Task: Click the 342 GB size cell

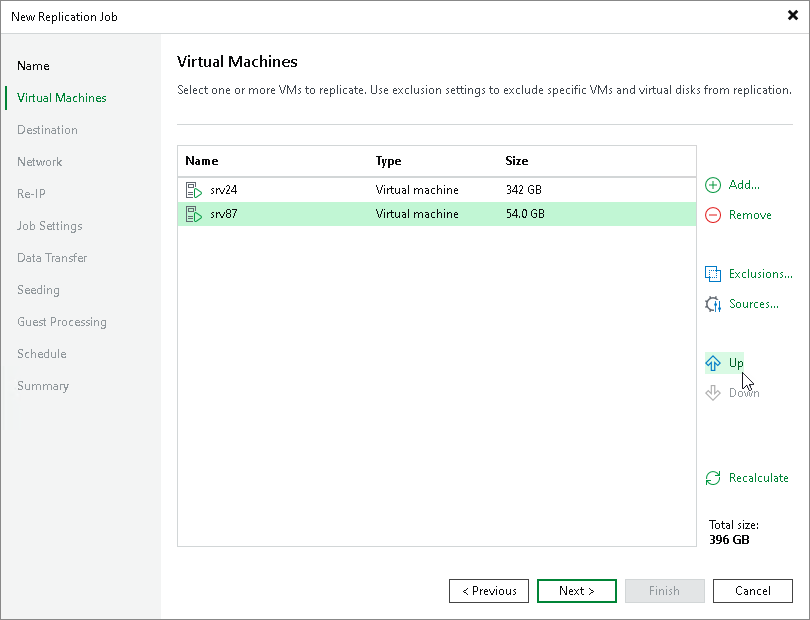Action: [524, 190]
